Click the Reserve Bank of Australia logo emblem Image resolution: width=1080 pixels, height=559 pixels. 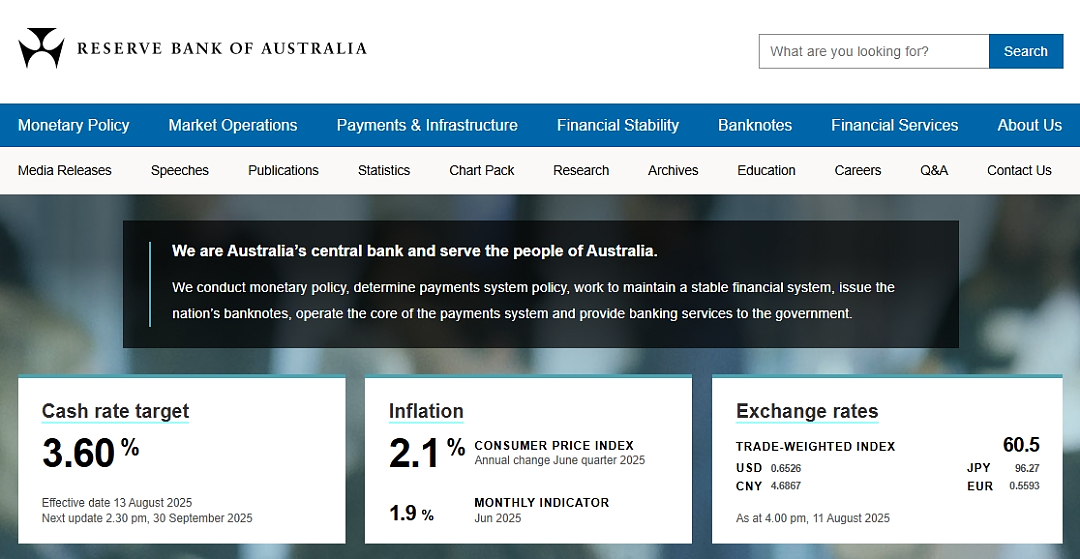[41, 48]
